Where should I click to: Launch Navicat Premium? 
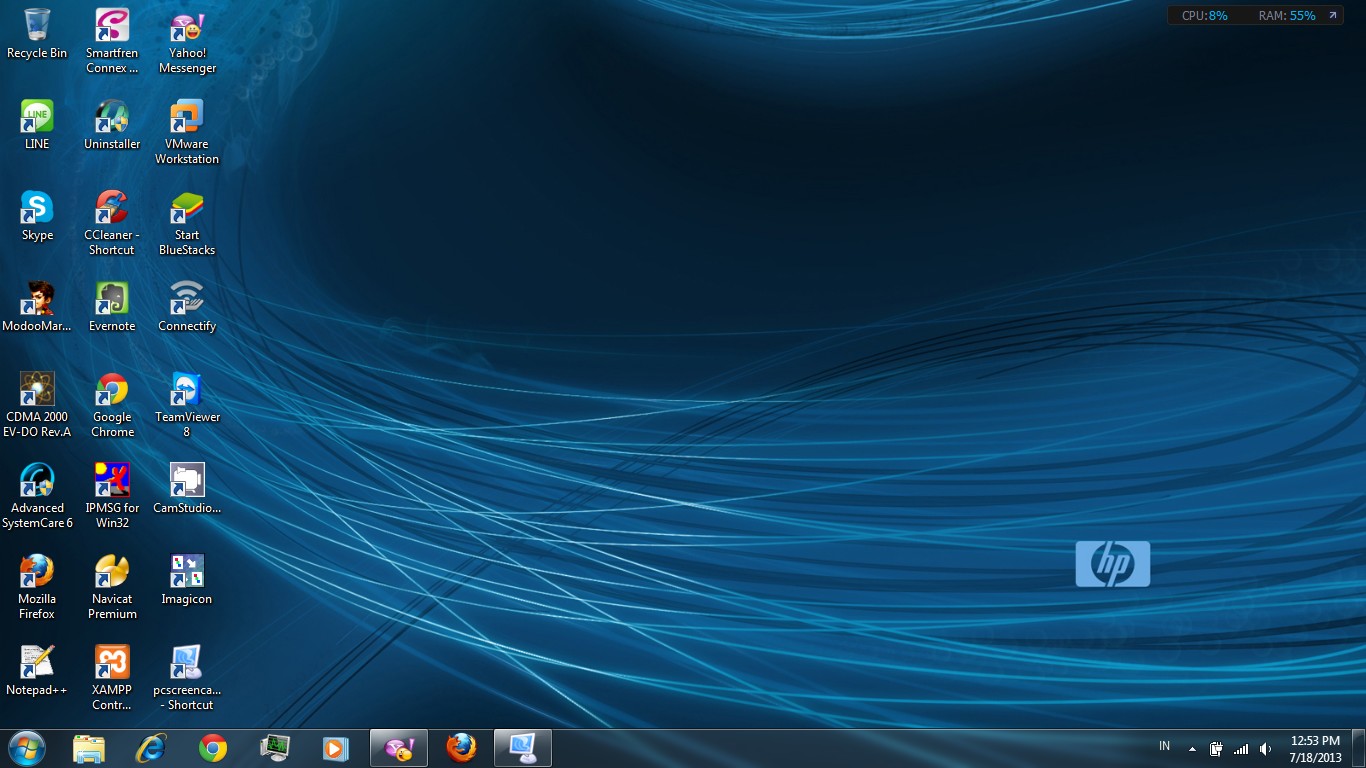[111, 571]
